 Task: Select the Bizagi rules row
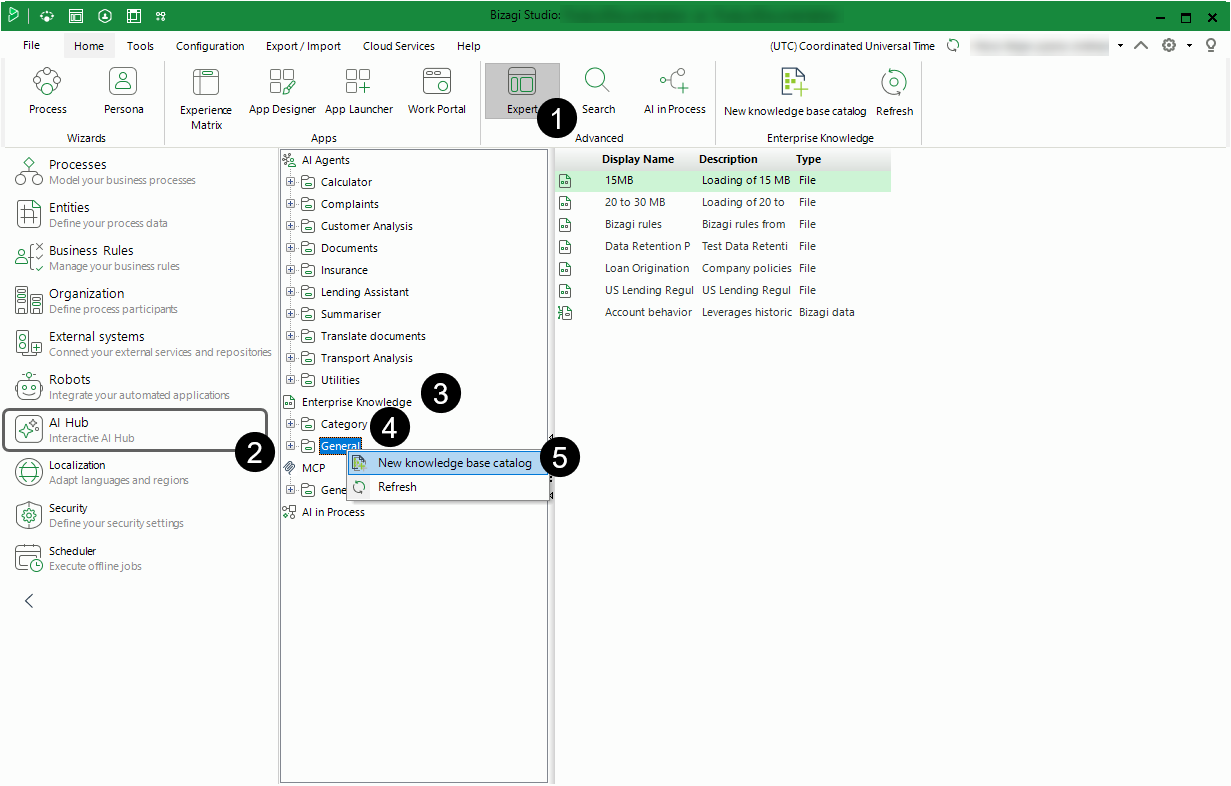[x=723, y=224]
